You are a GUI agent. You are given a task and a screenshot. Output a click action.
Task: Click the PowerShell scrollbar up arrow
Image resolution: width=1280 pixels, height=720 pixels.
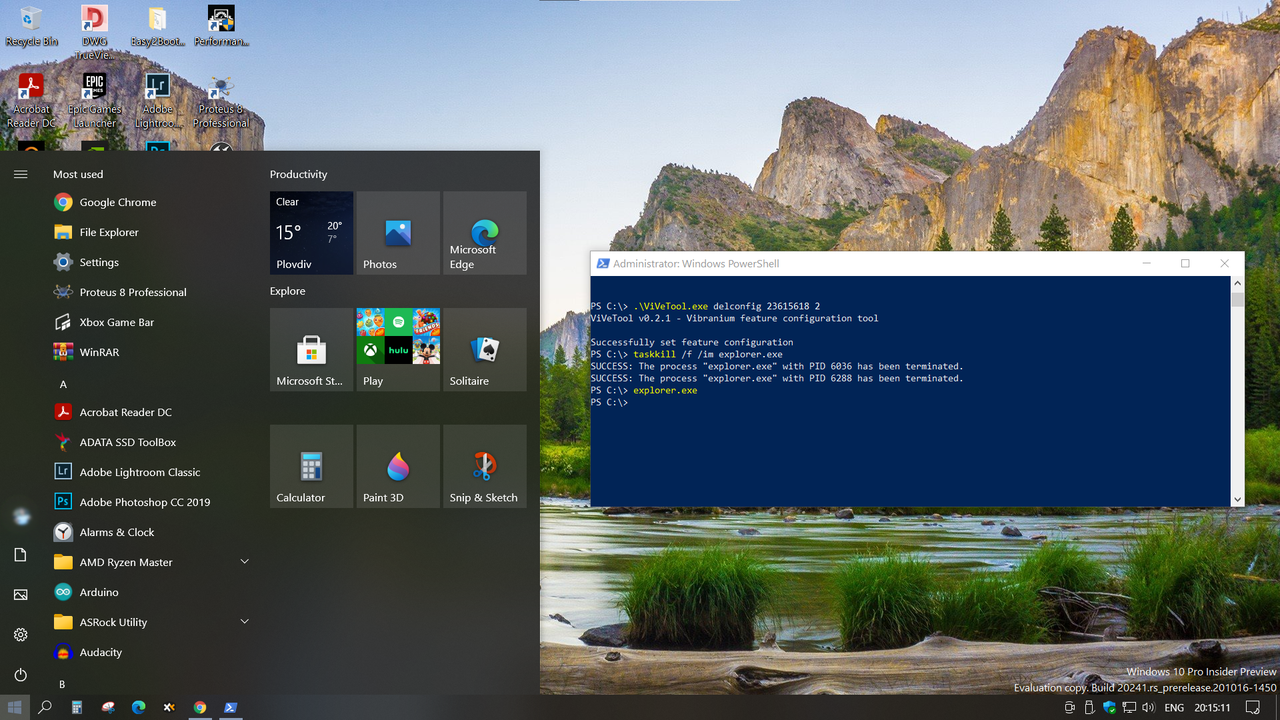[1238, 284]
